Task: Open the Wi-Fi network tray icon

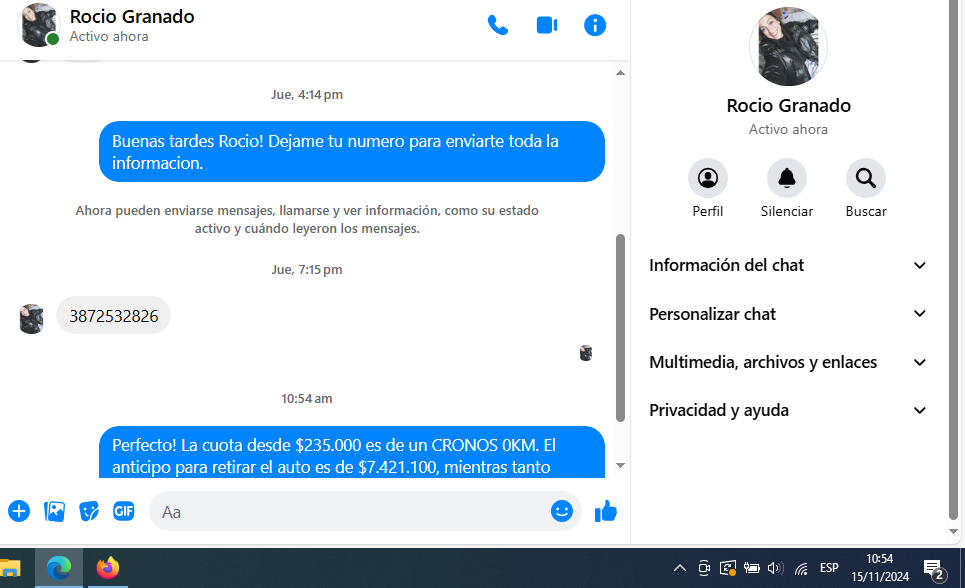Action: click(x=801, y=568)
